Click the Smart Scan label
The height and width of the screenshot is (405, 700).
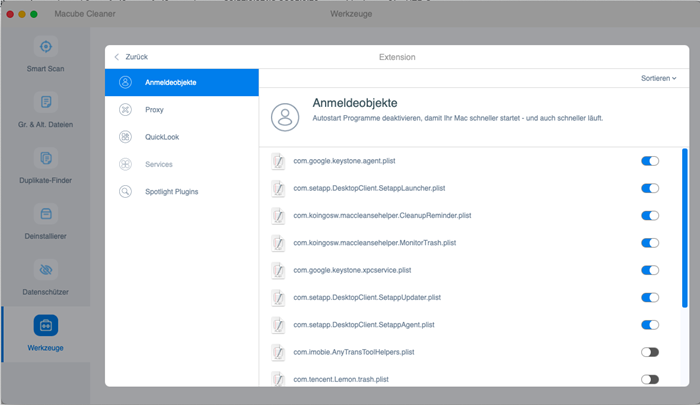[x=46, y=69]
